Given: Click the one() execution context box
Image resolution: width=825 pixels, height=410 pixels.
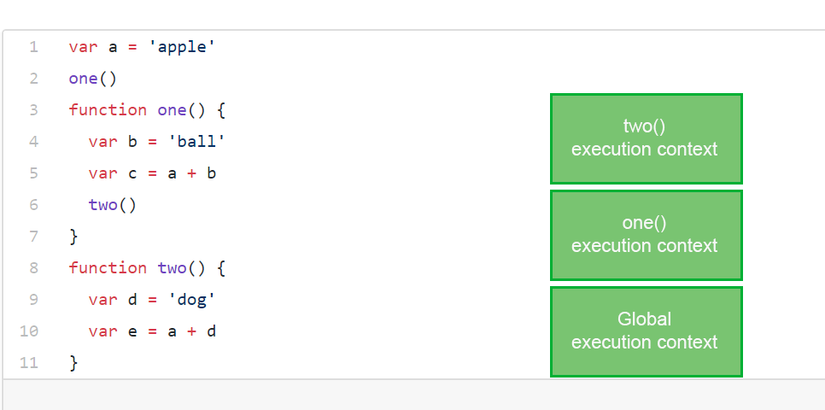Looking at the screenshot, I should click(645, 234).
